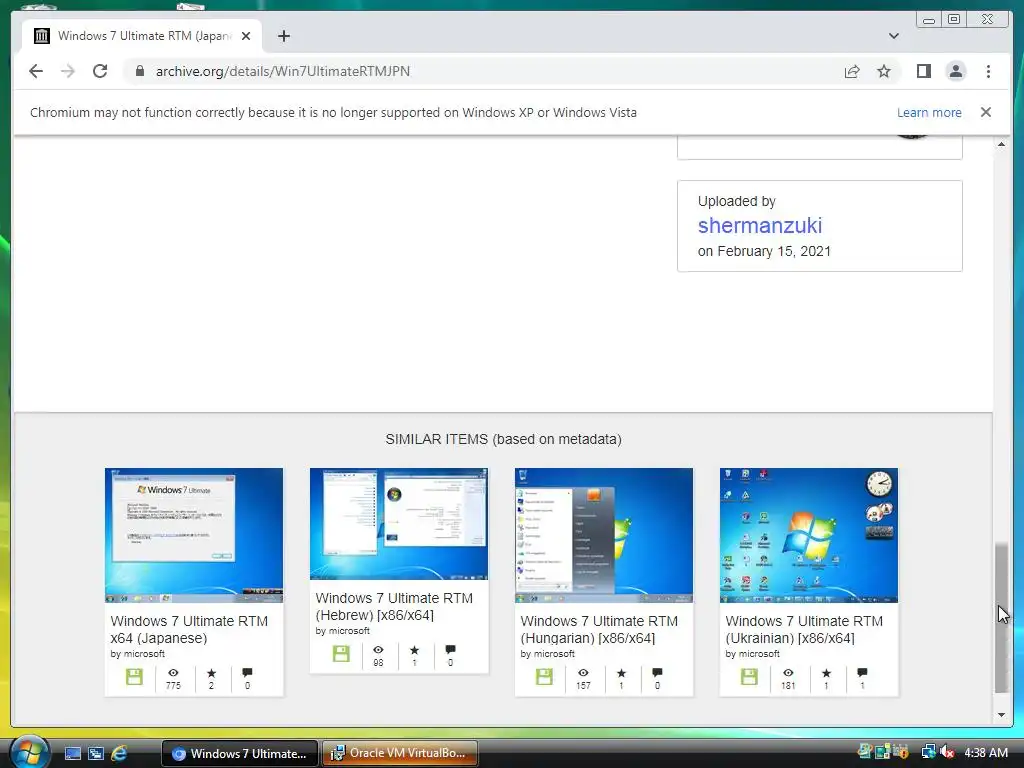
Task: Click the 4:38 AM clock
Action: [985, 752]
